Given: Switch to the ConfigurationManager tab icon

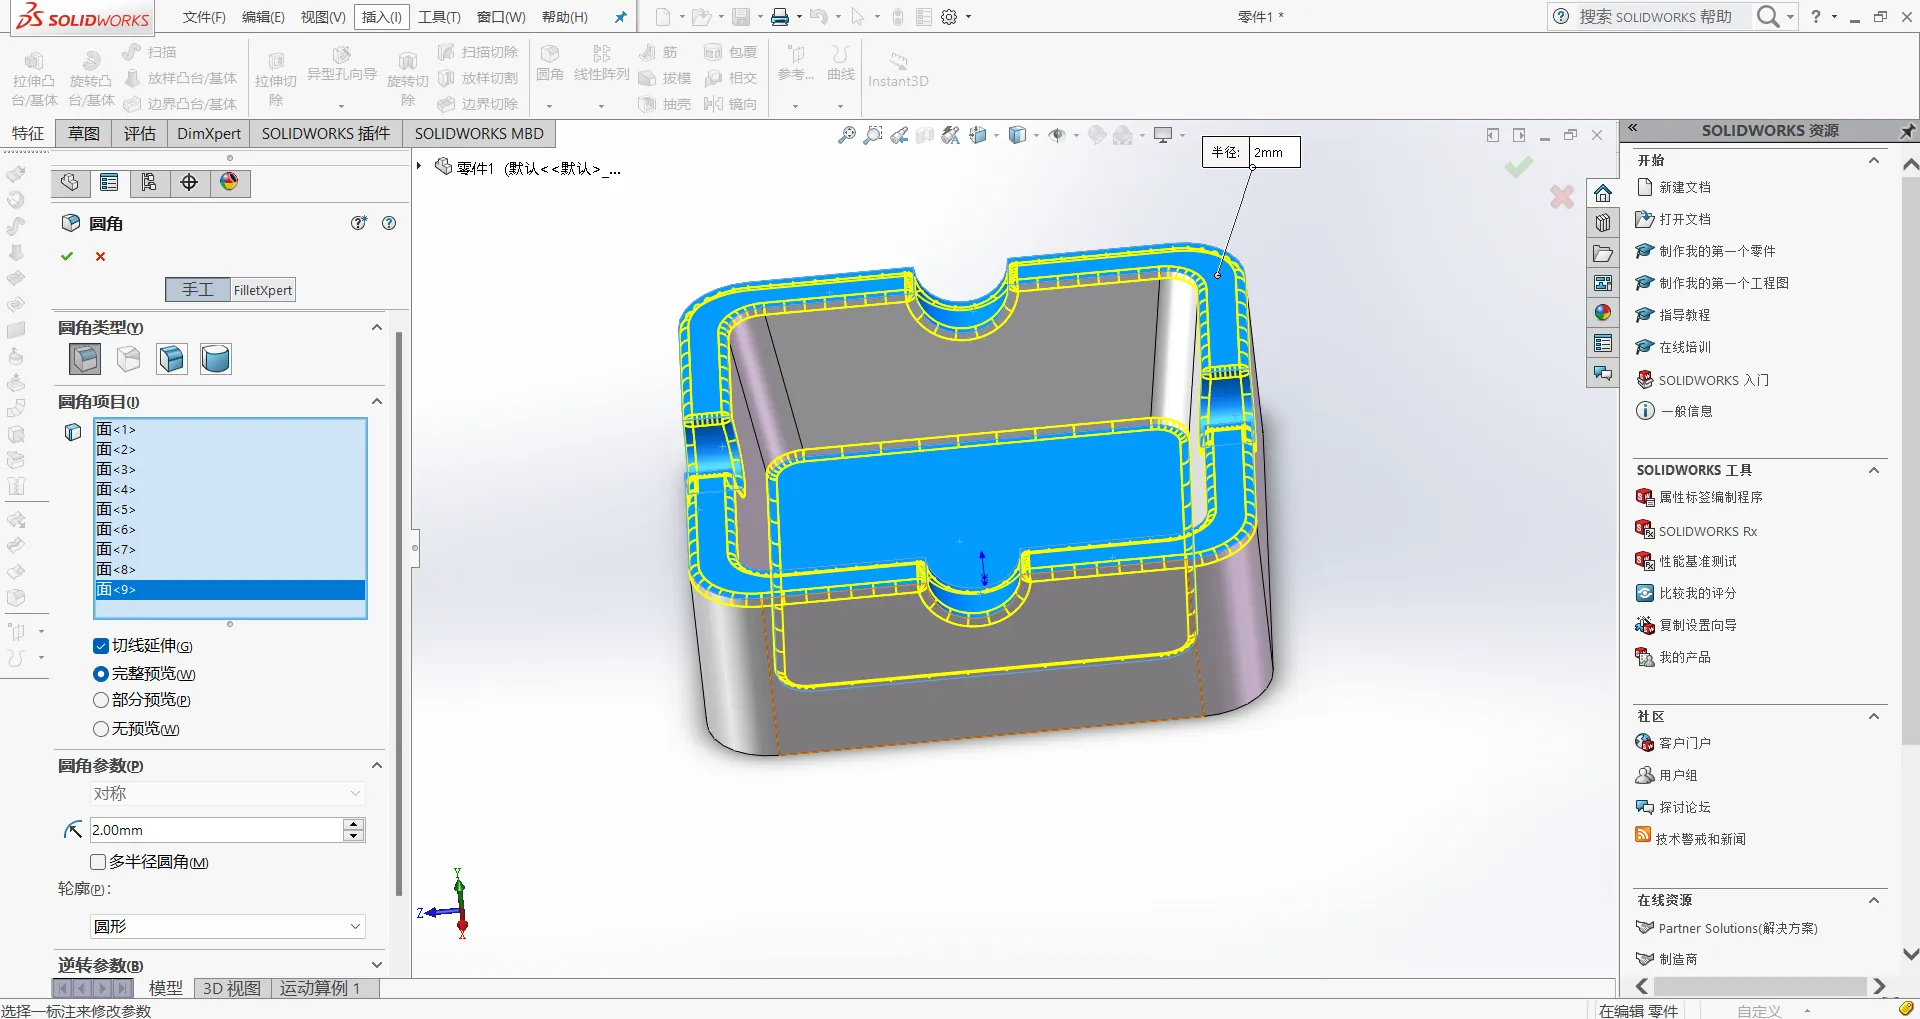Looking at the screenshot, I should pos(149,182).
